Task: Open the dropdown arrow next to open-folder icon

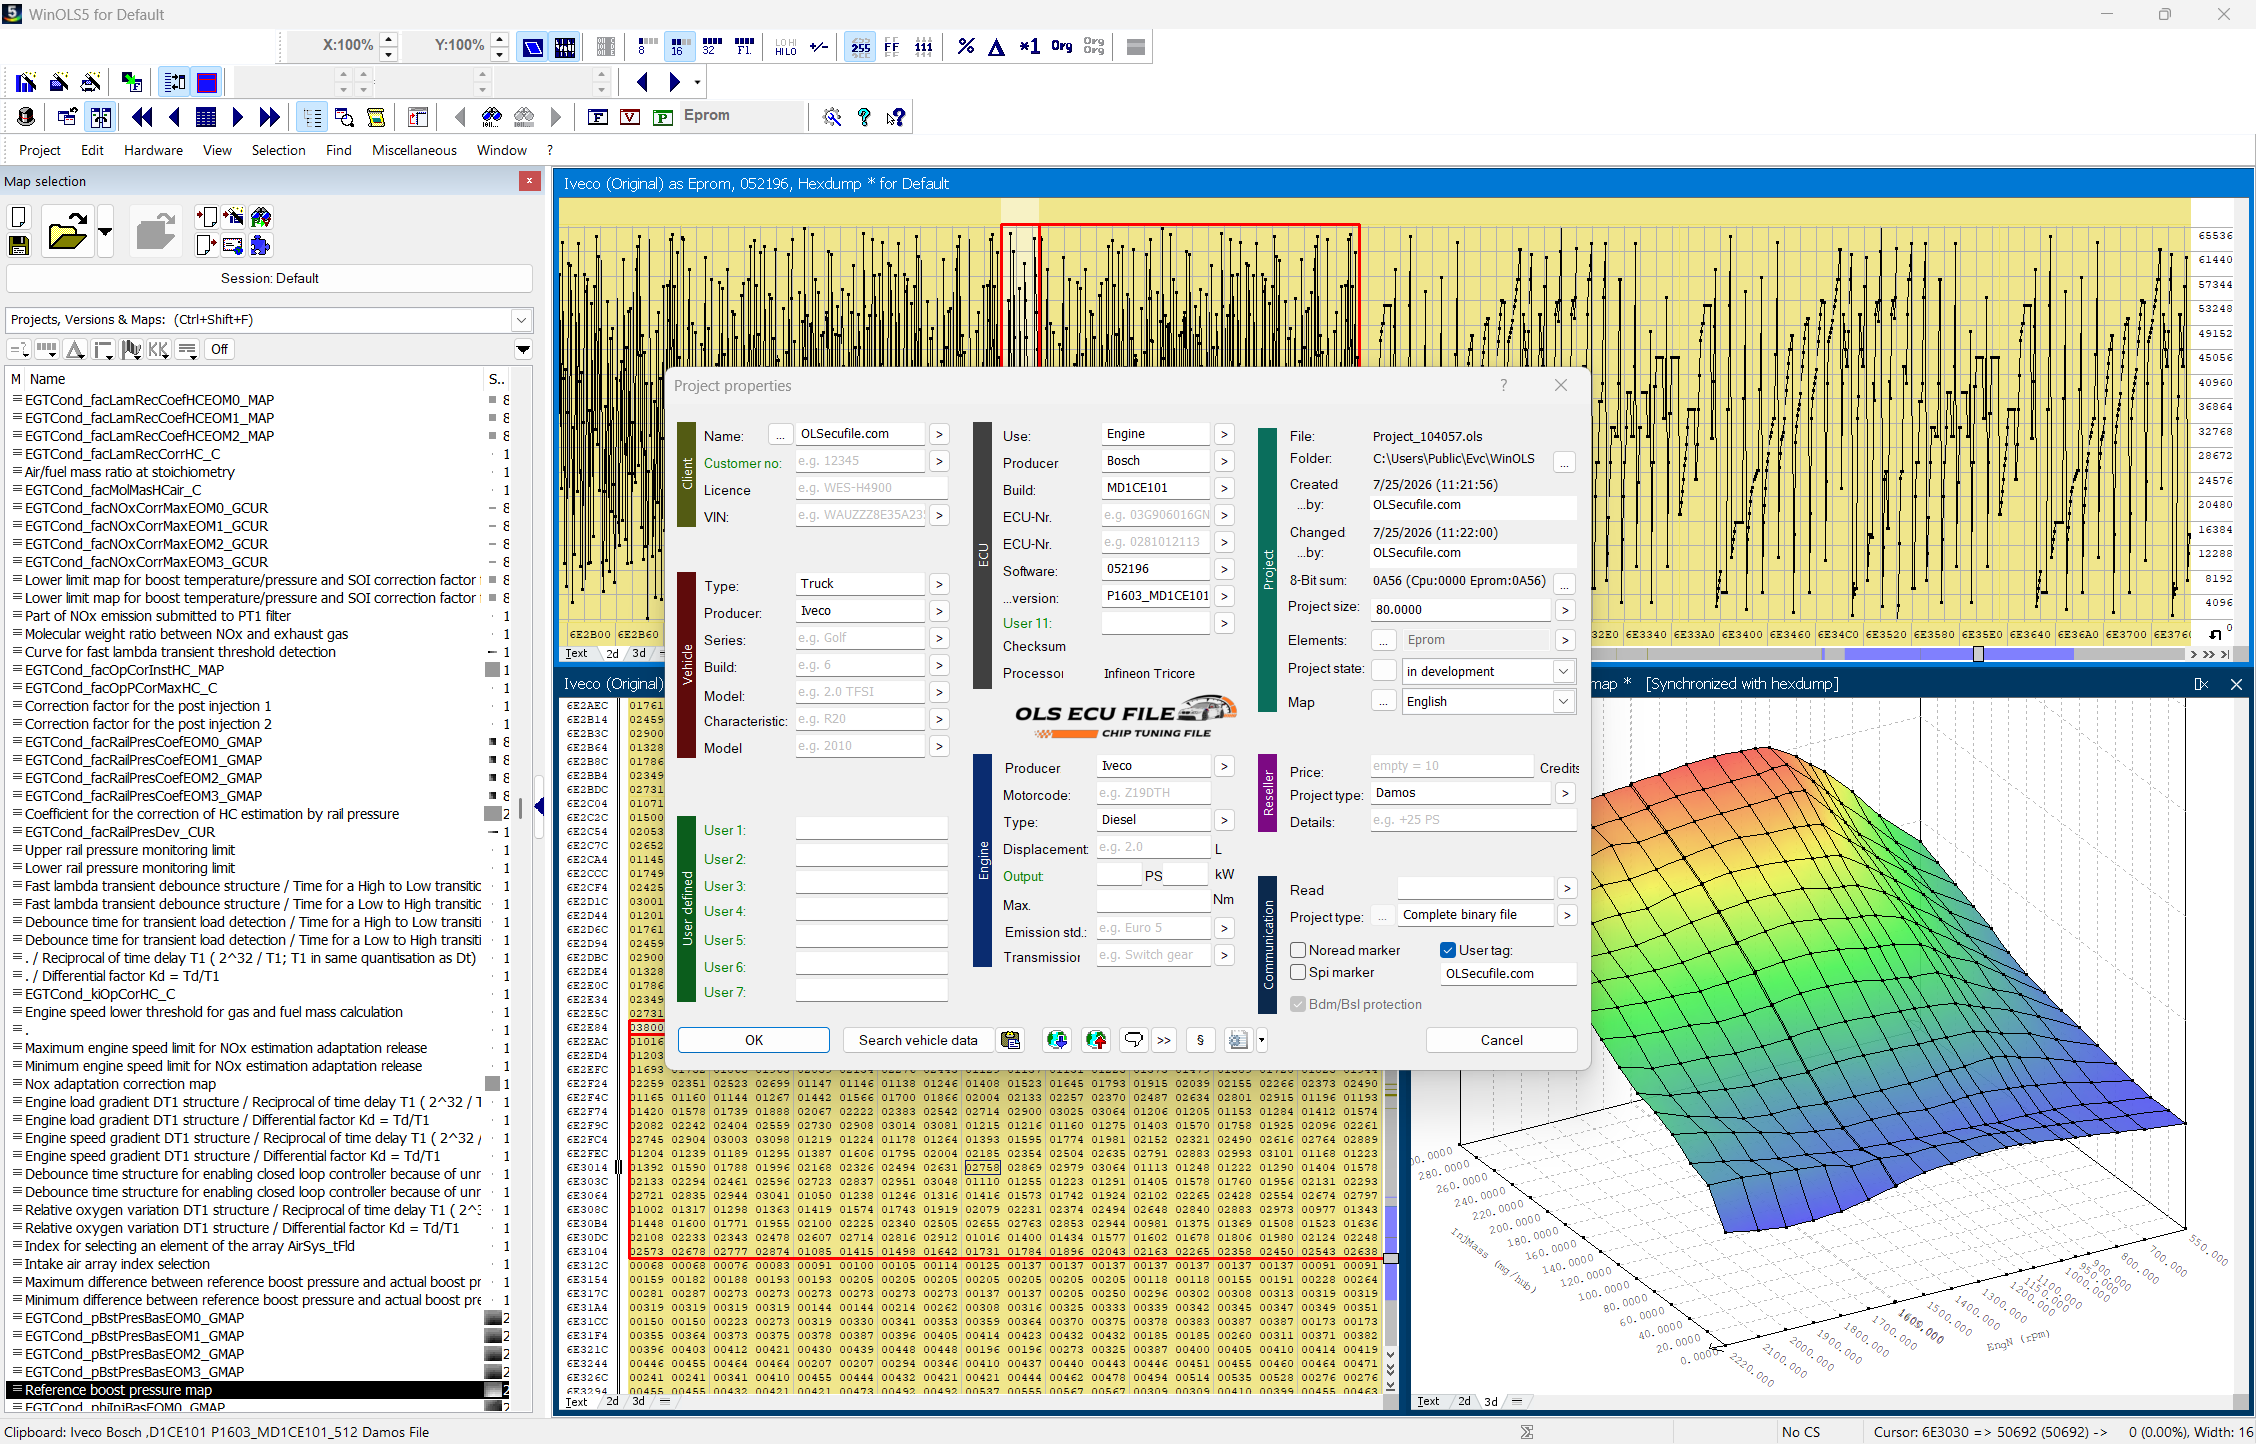Action: 105,232
